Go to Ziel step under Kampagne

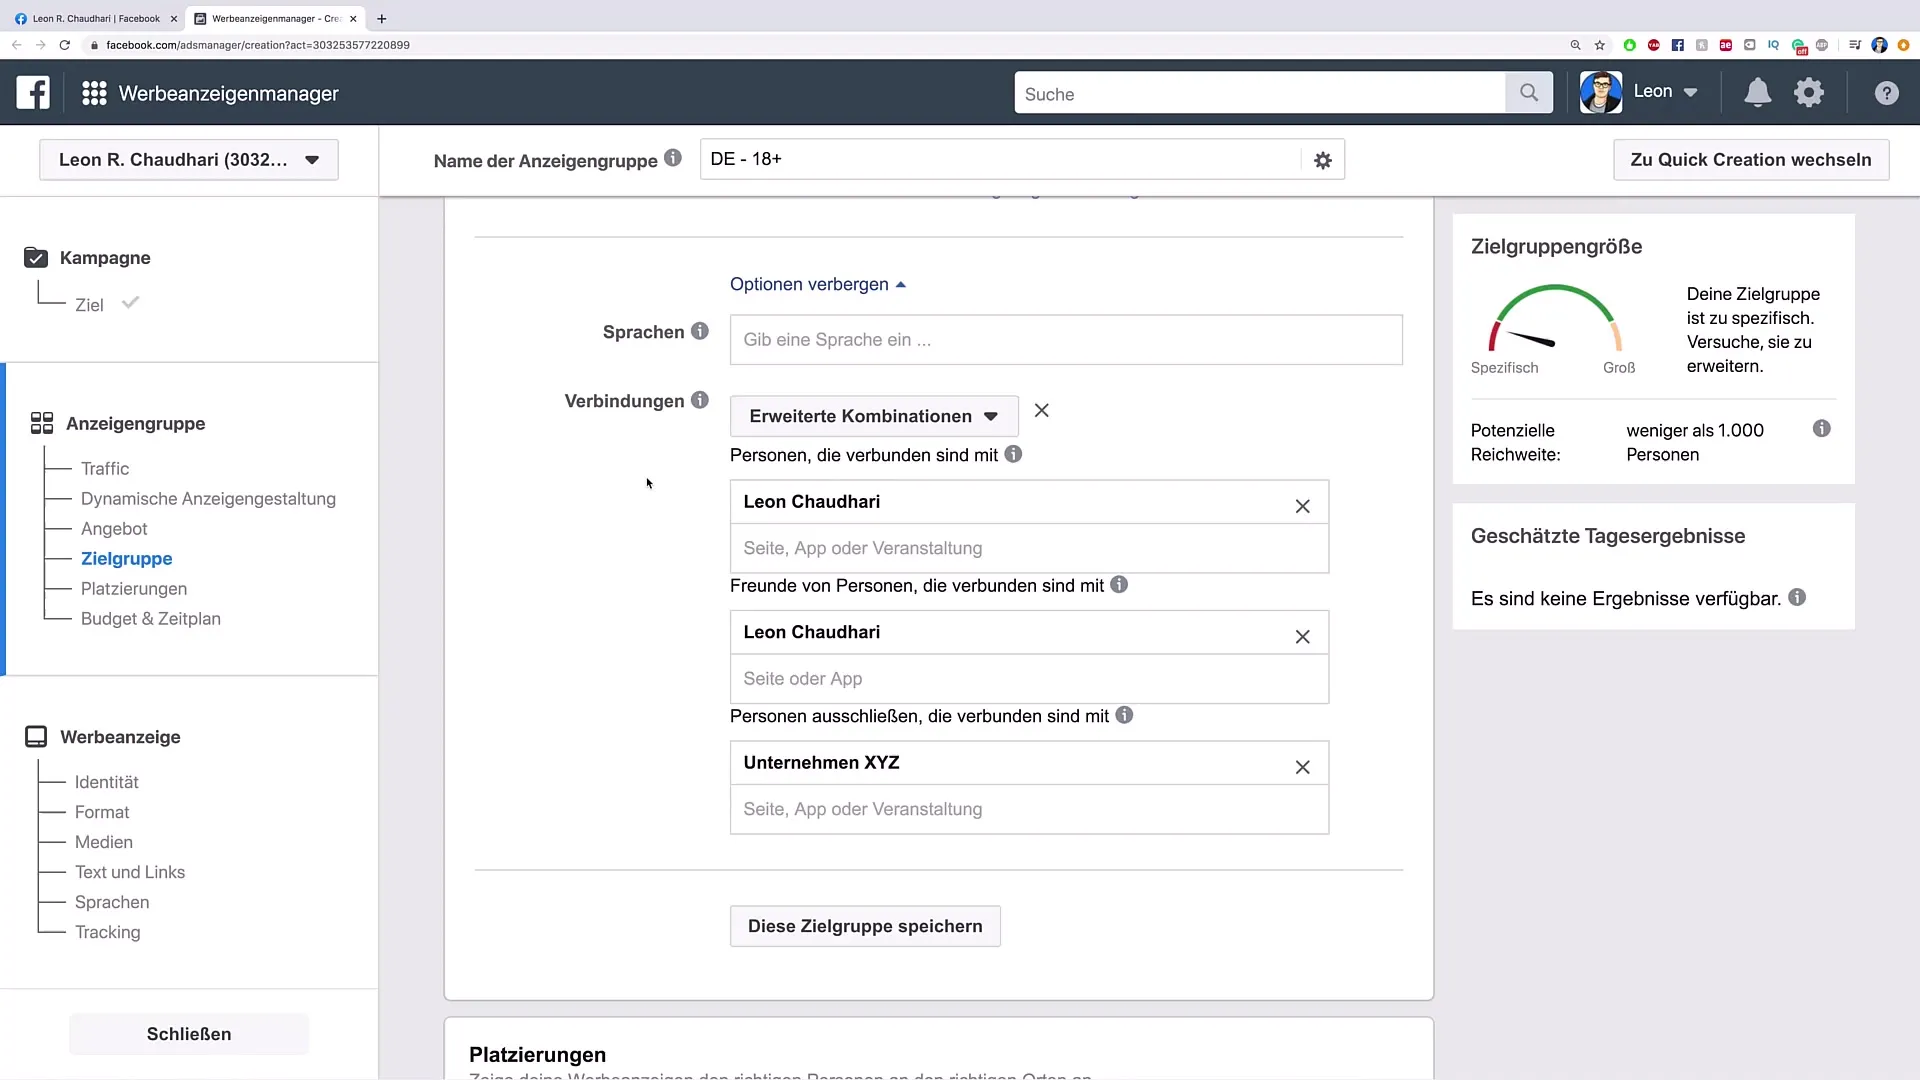click(89, 305)
